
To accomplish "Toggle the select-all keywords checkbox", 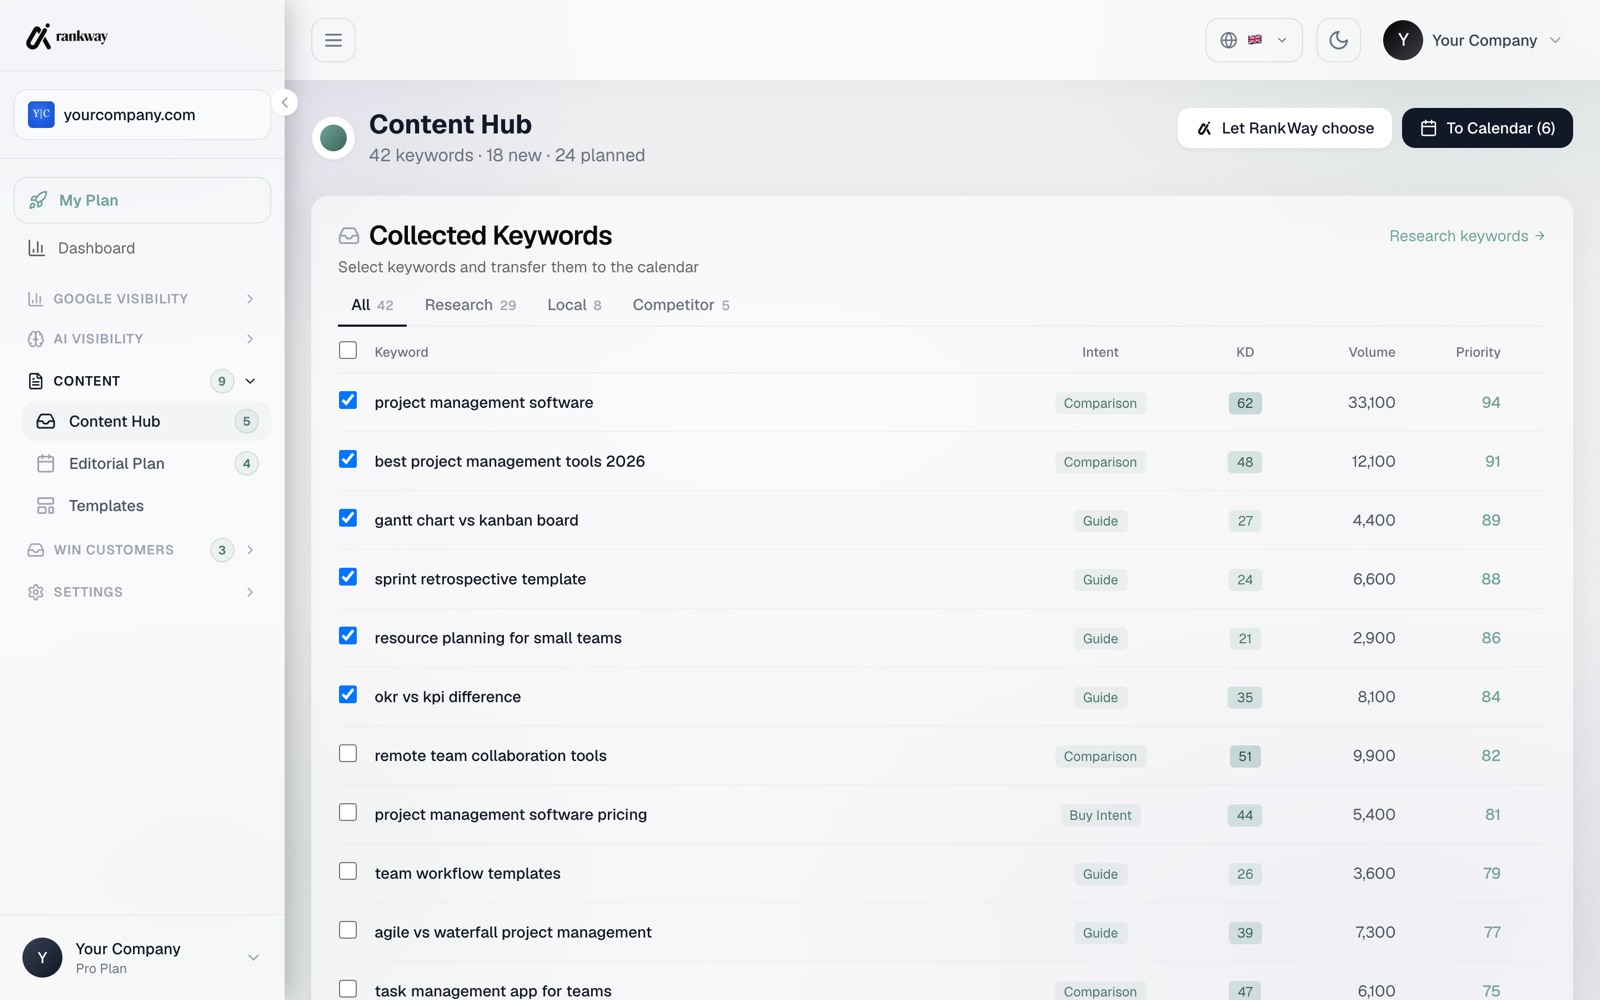I will (348, 350).
